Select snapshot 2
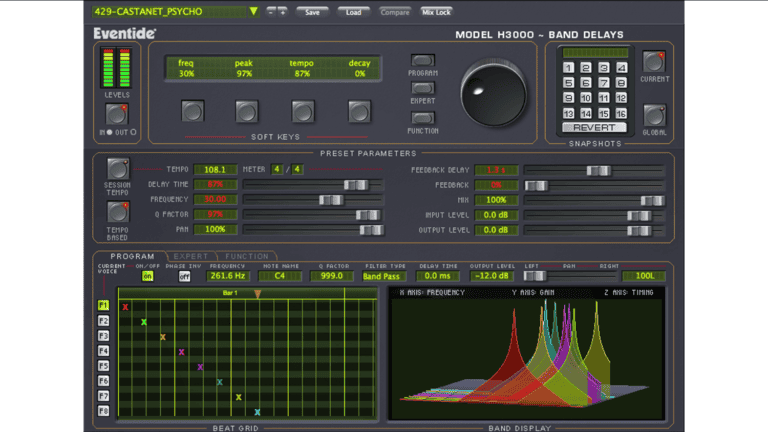 coord(586,68)
